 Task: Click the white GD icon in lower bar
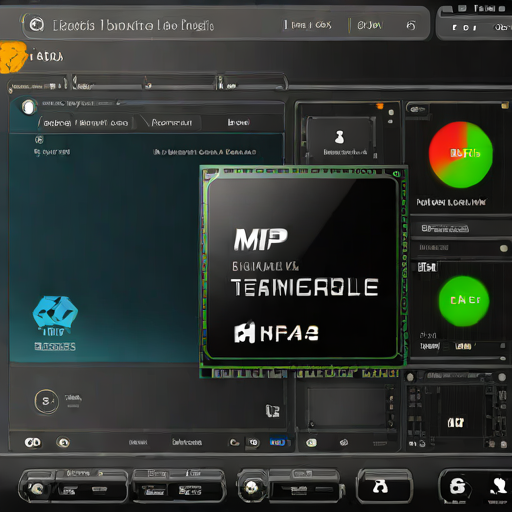pos(33,442)
